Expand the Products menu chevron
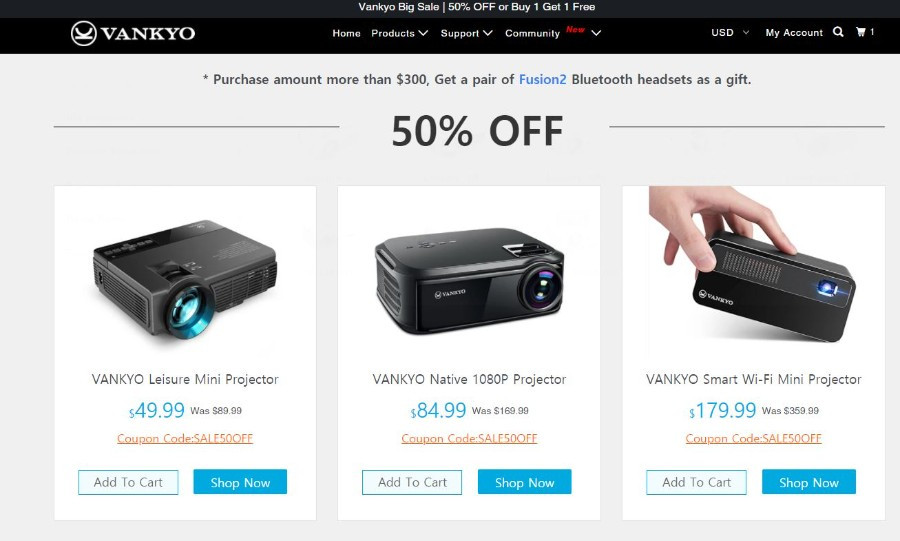Viewport: 900px width, 541px height. coord(423,33)
